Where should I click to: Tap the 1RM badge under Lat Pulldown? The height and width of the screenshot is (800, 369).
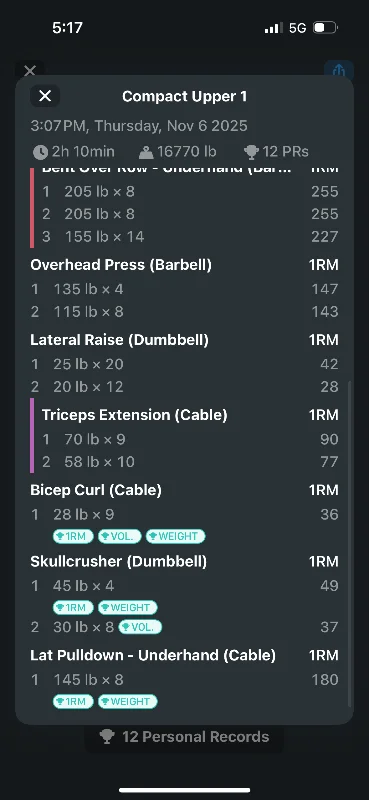pyautogui.click(x=73, y=702)
